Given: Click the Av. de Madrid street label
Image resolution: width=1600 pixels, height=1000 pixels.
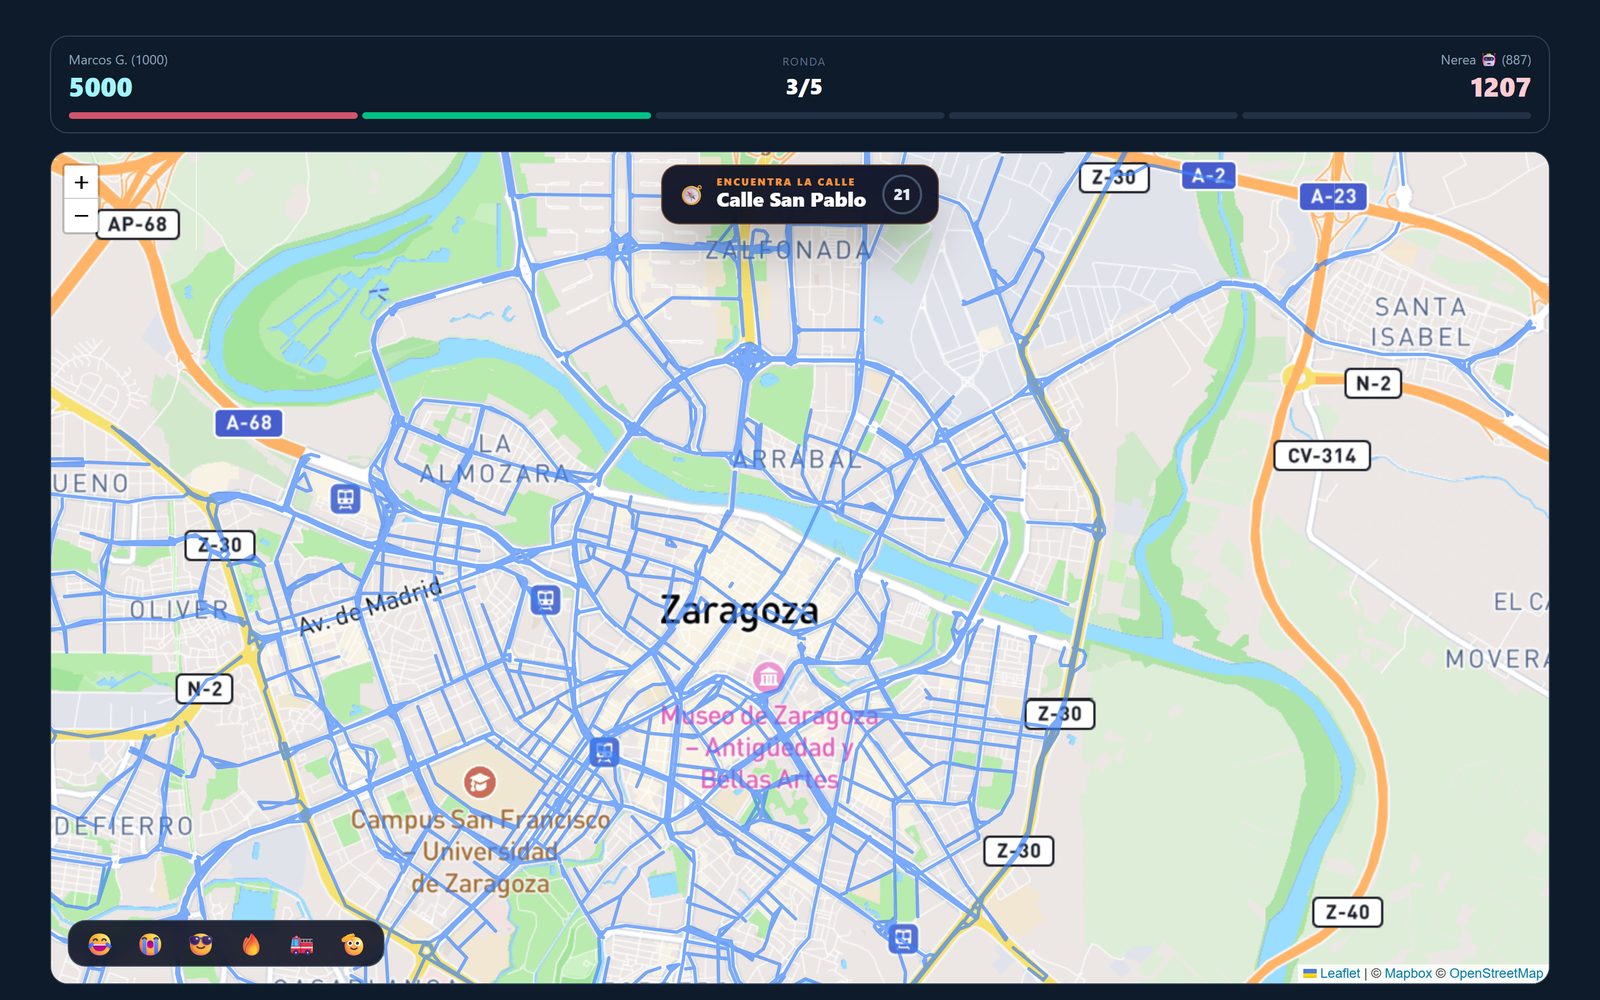Looking at the screenshot, I should coord(371,606).
